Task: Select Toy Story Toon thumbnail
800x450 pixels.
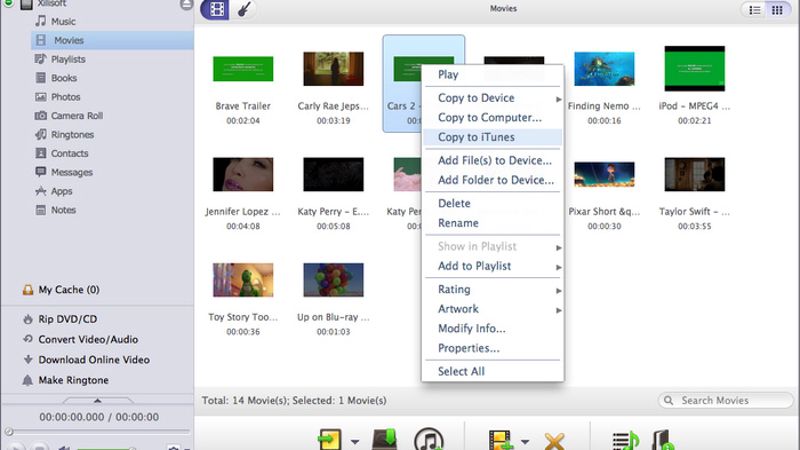Action: click(243, 280)
